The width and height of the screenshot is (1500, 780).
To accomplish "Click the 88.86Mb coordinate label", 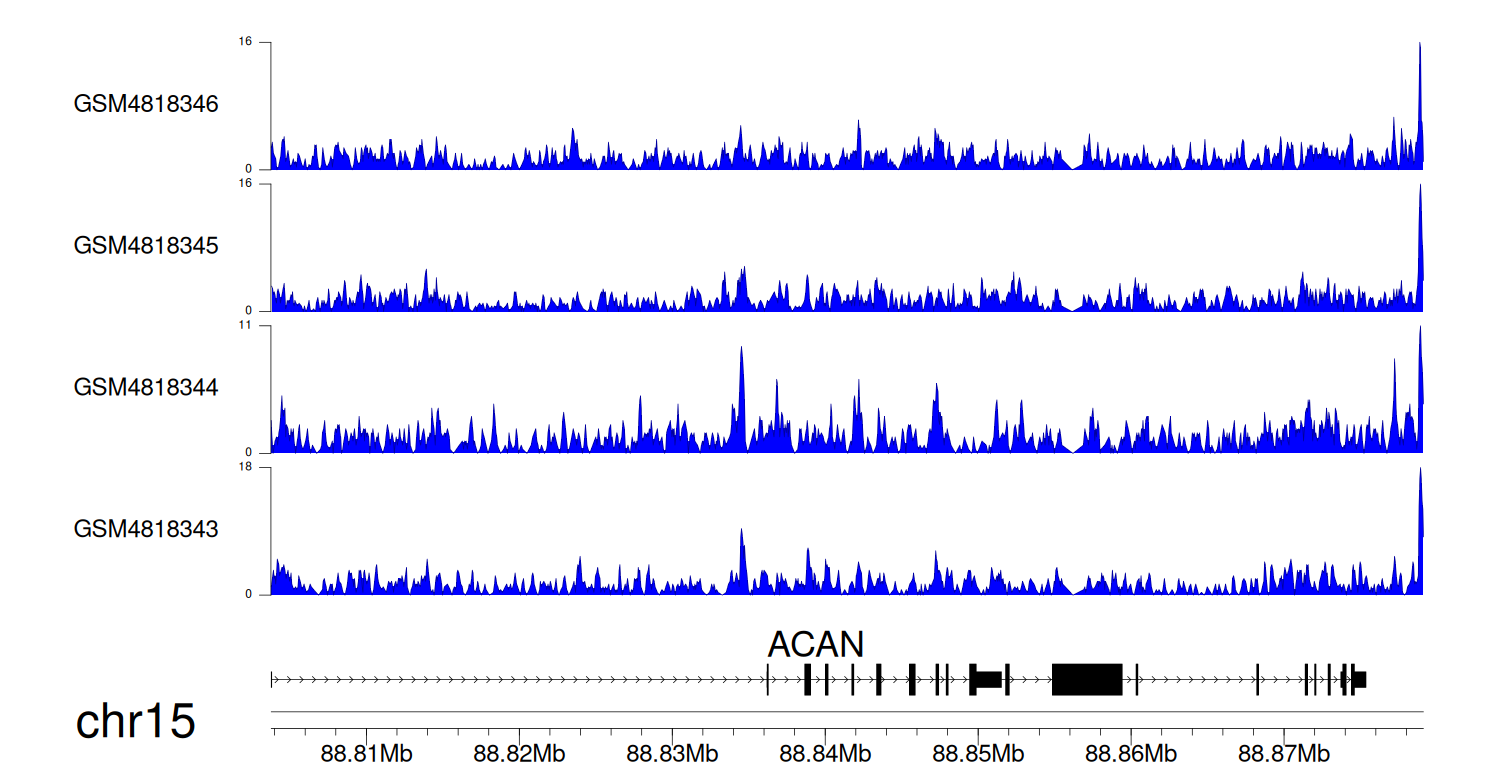I will point(1130,753).
